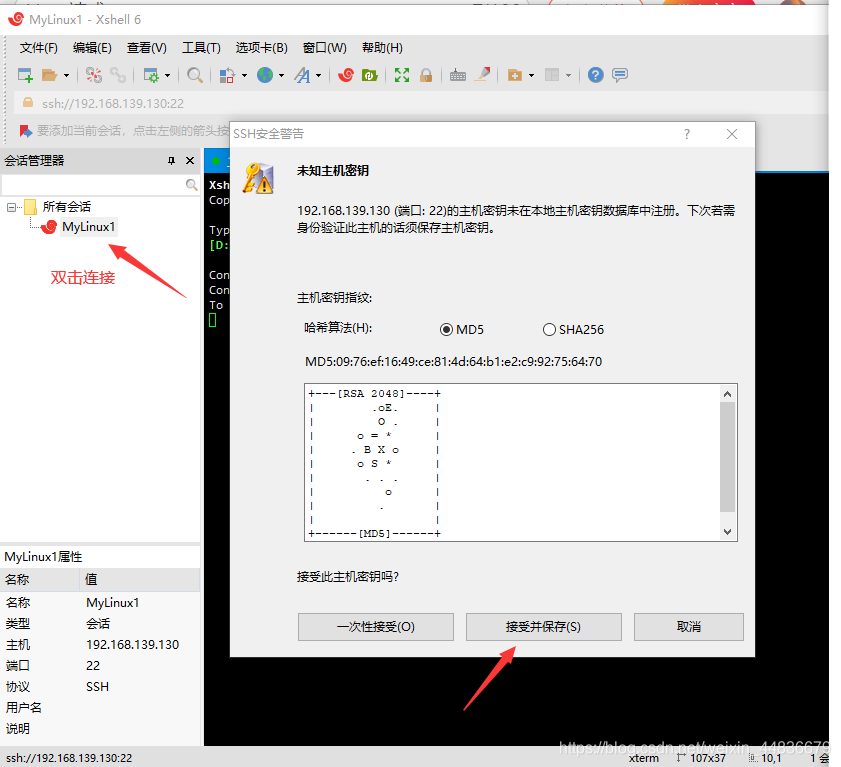Image resolution: width=841 pixels, height=767 pixels.
Task: Click the new folder plus toolbar icon
Action: tap(515, 75)
